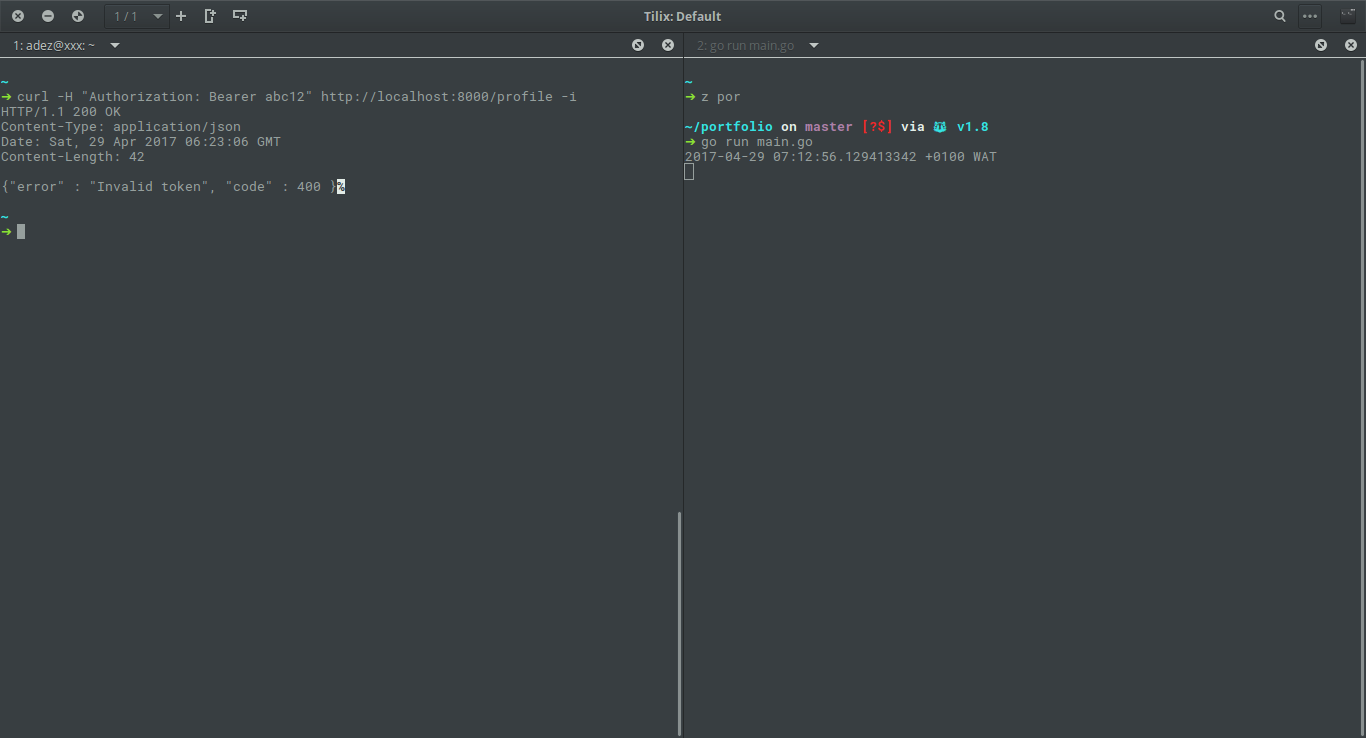Close the go run main.go terminal pane
The image size is (1366, 738).
(x=1351, y=45)
